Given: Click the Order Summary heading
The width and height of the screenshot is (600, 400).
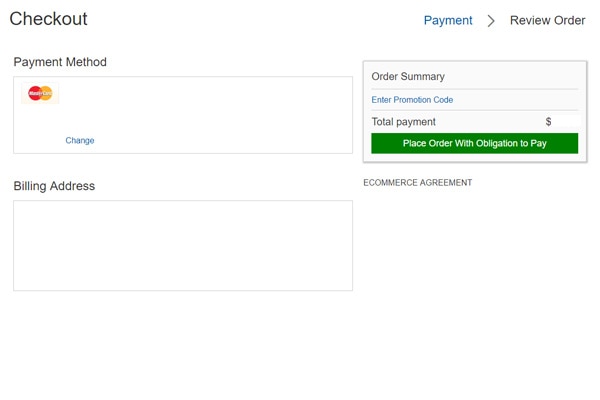Looking at the screenshot, I should pyautogui.click(x=408, y=77).
